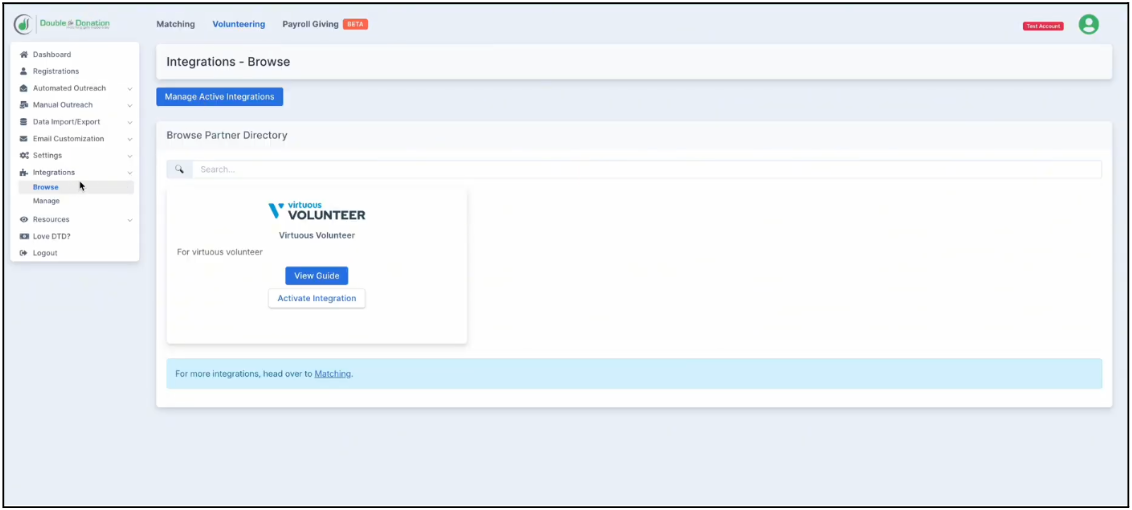Select Manage under Integrations
Screen dimensions: 1132x510
point(46,201)
